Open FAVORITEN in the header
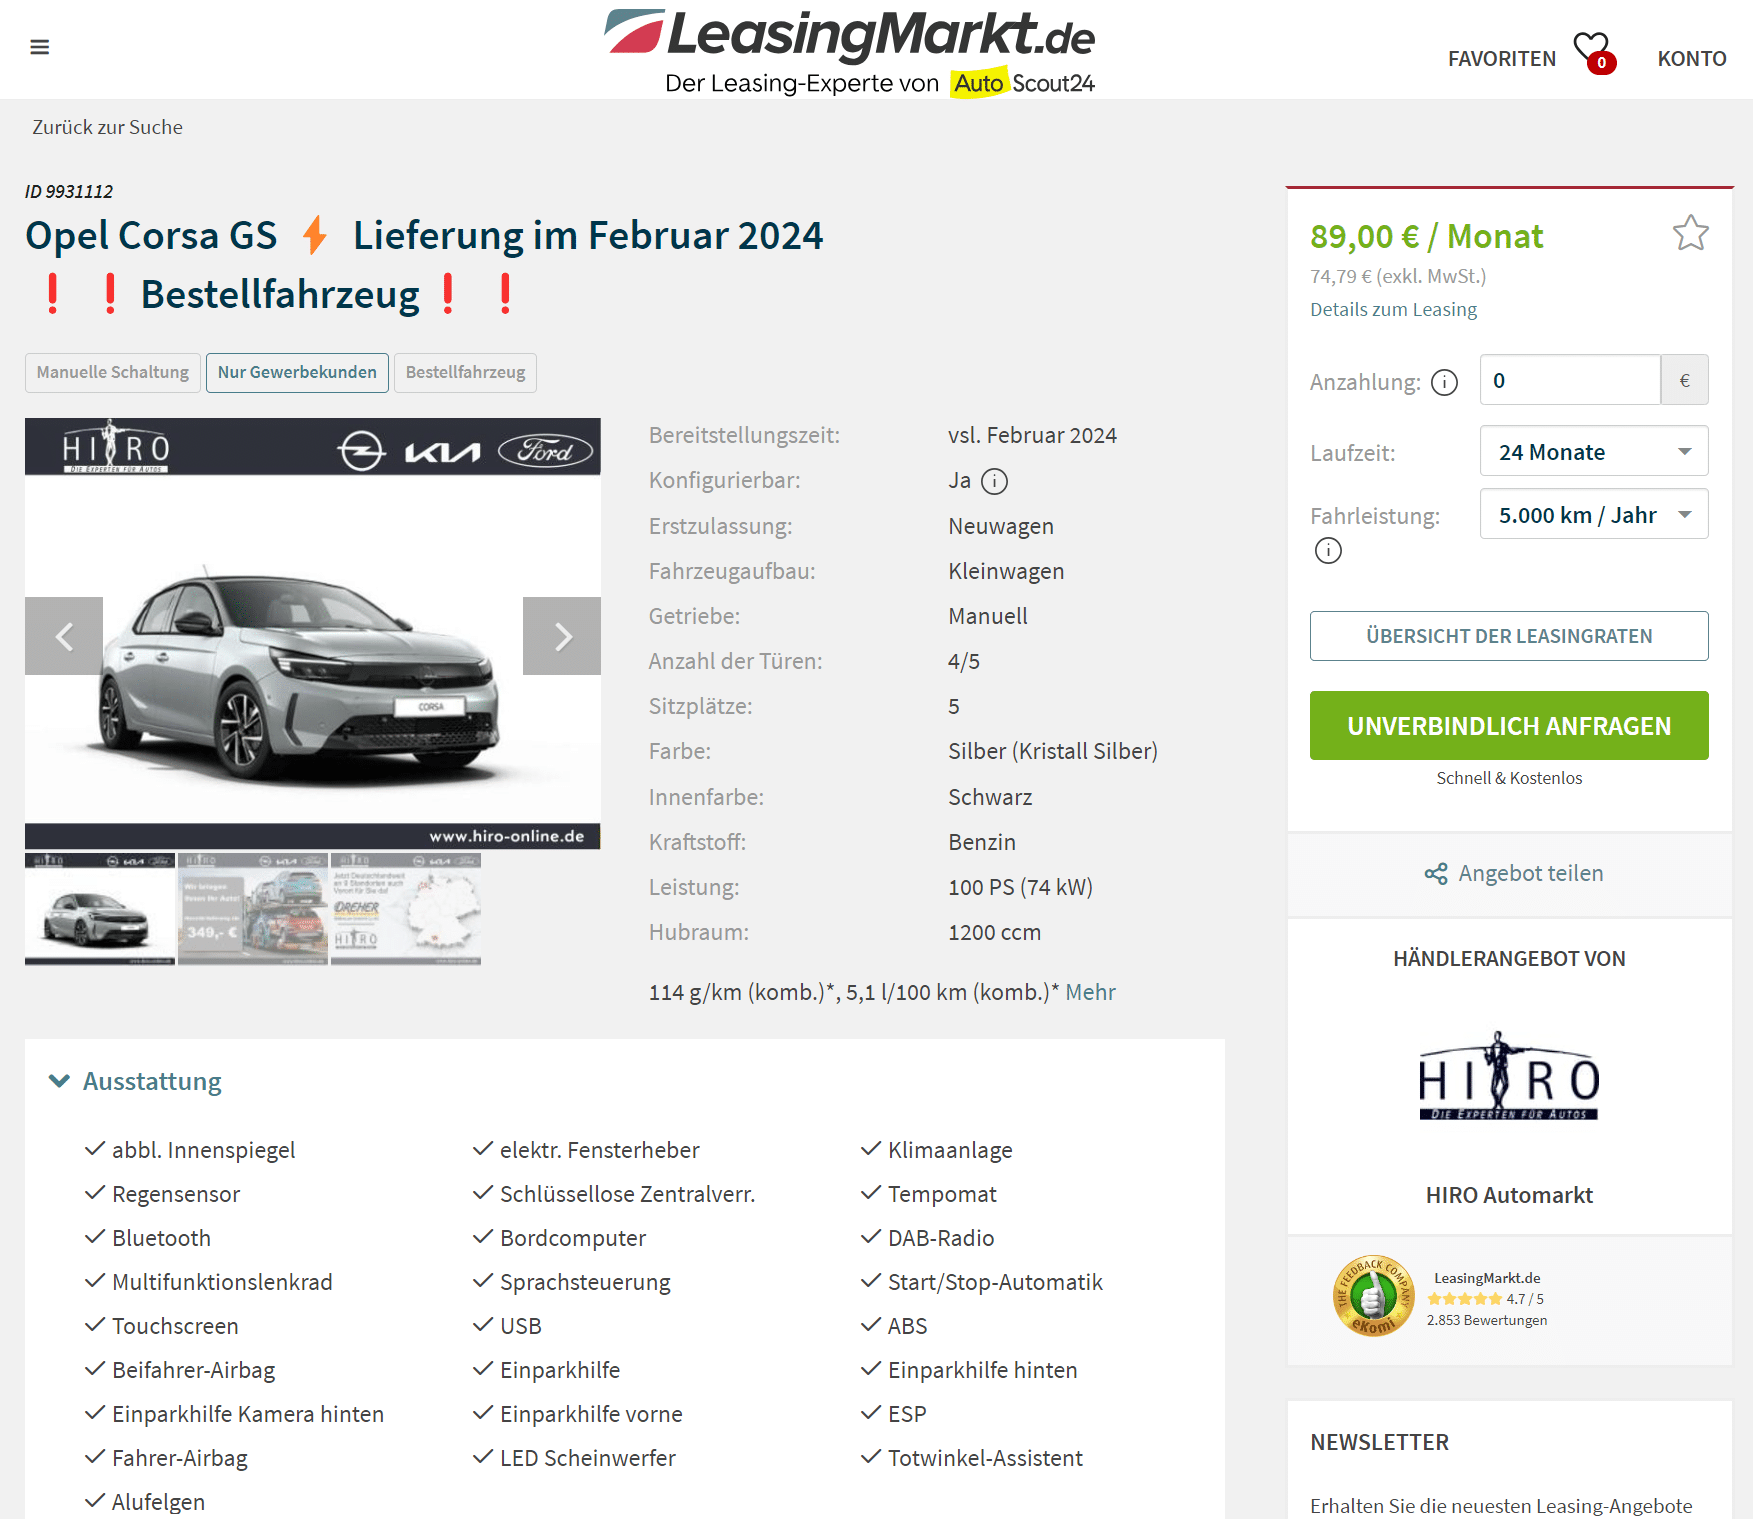The image size is (1753, 1519). tap(1501, 59)
